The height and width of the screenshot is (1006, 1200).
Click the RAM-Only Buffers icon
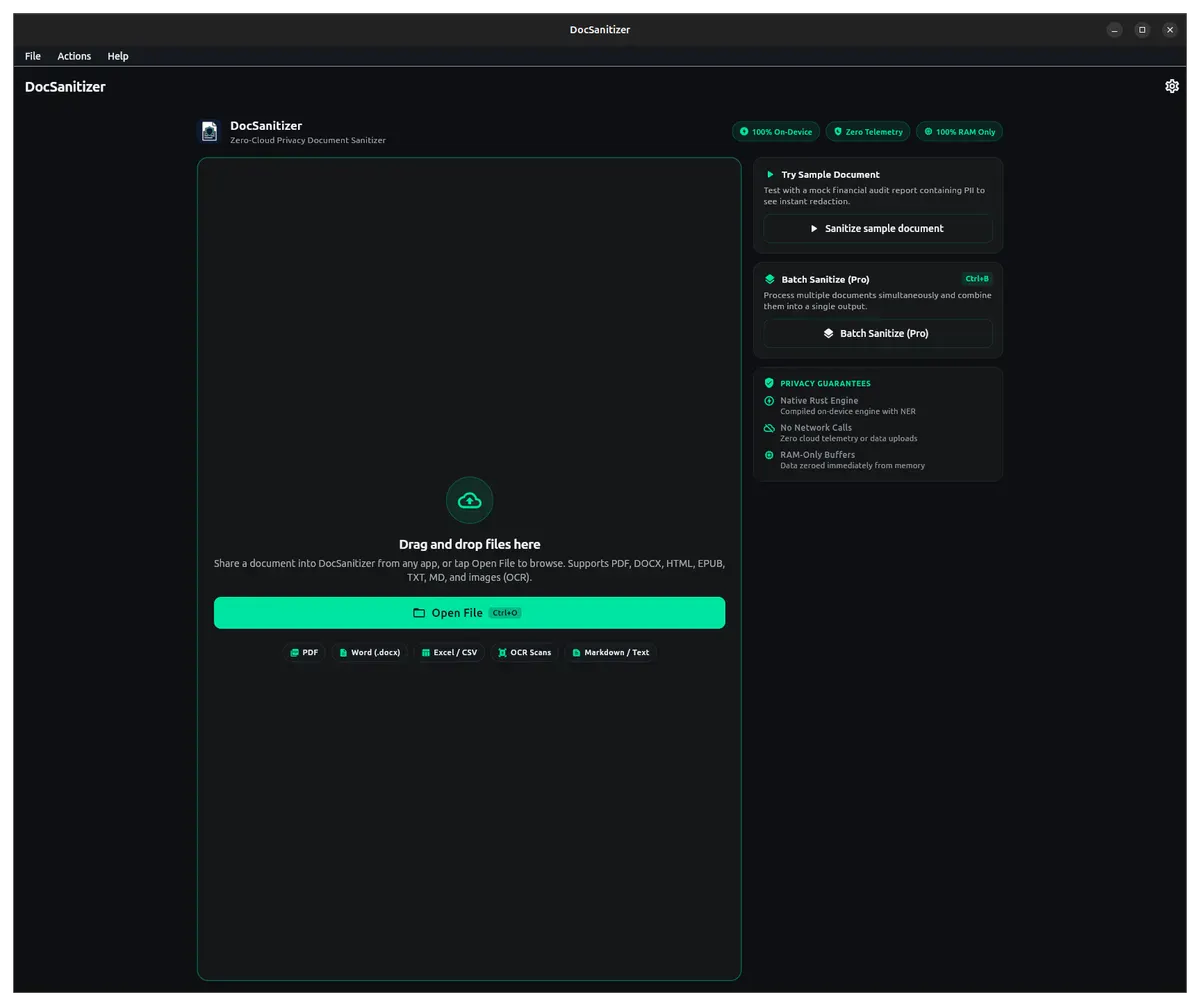coord(769,455)
